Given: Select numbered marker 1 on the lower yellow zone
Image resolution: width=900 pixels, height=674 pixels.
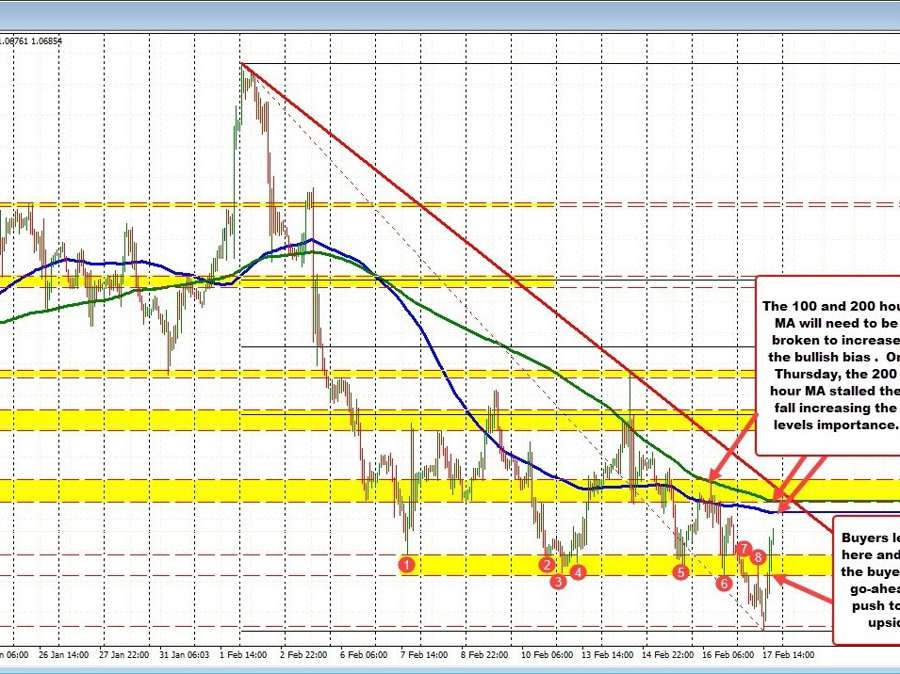Looking at the screenshot, I should (x=406, y=566).
